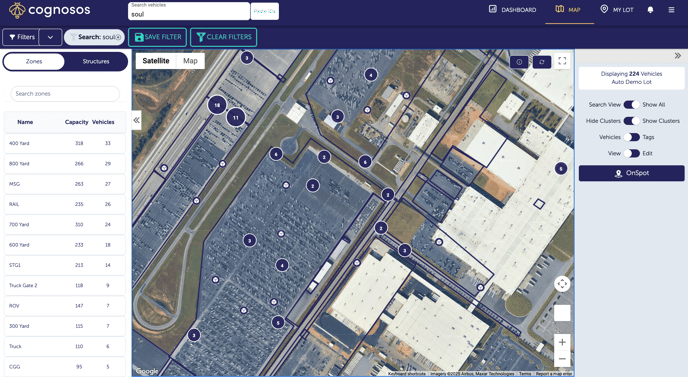Sort zones by Capacity column
688x377 pixels.
pos(77,122)
